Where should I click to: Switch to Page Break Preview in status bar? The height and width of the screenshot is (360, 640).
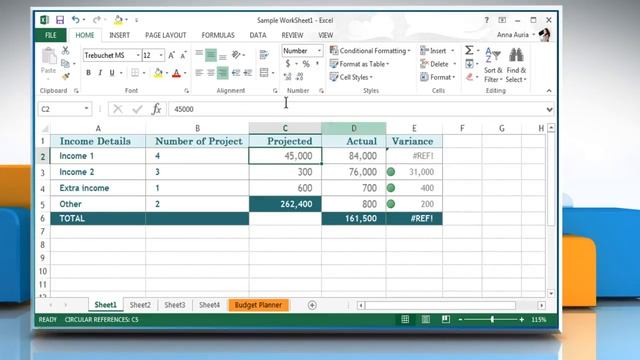click(x=445, y=320)
